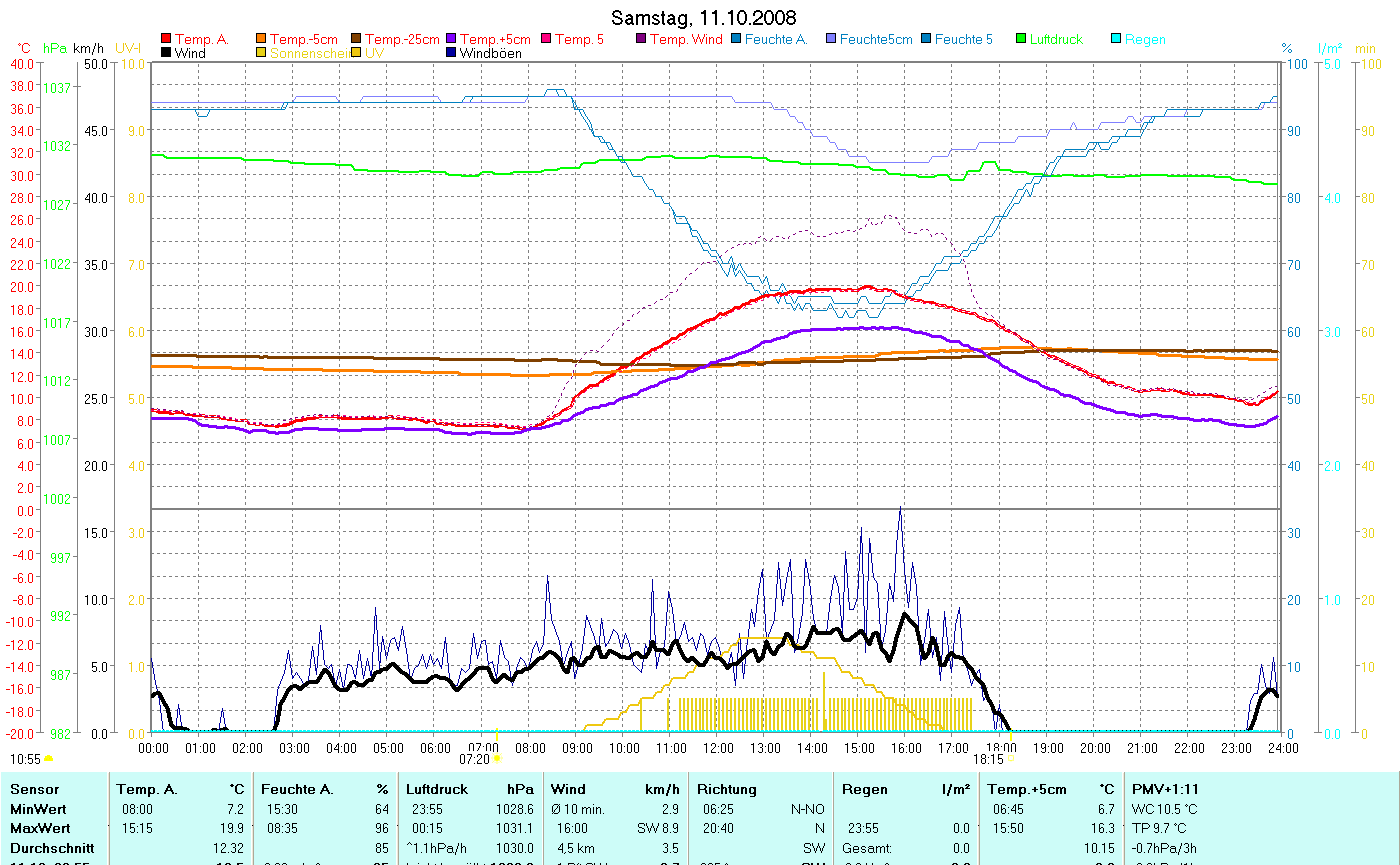Click the cyan Regen legend square
1400x865 pixels.
1117,40
